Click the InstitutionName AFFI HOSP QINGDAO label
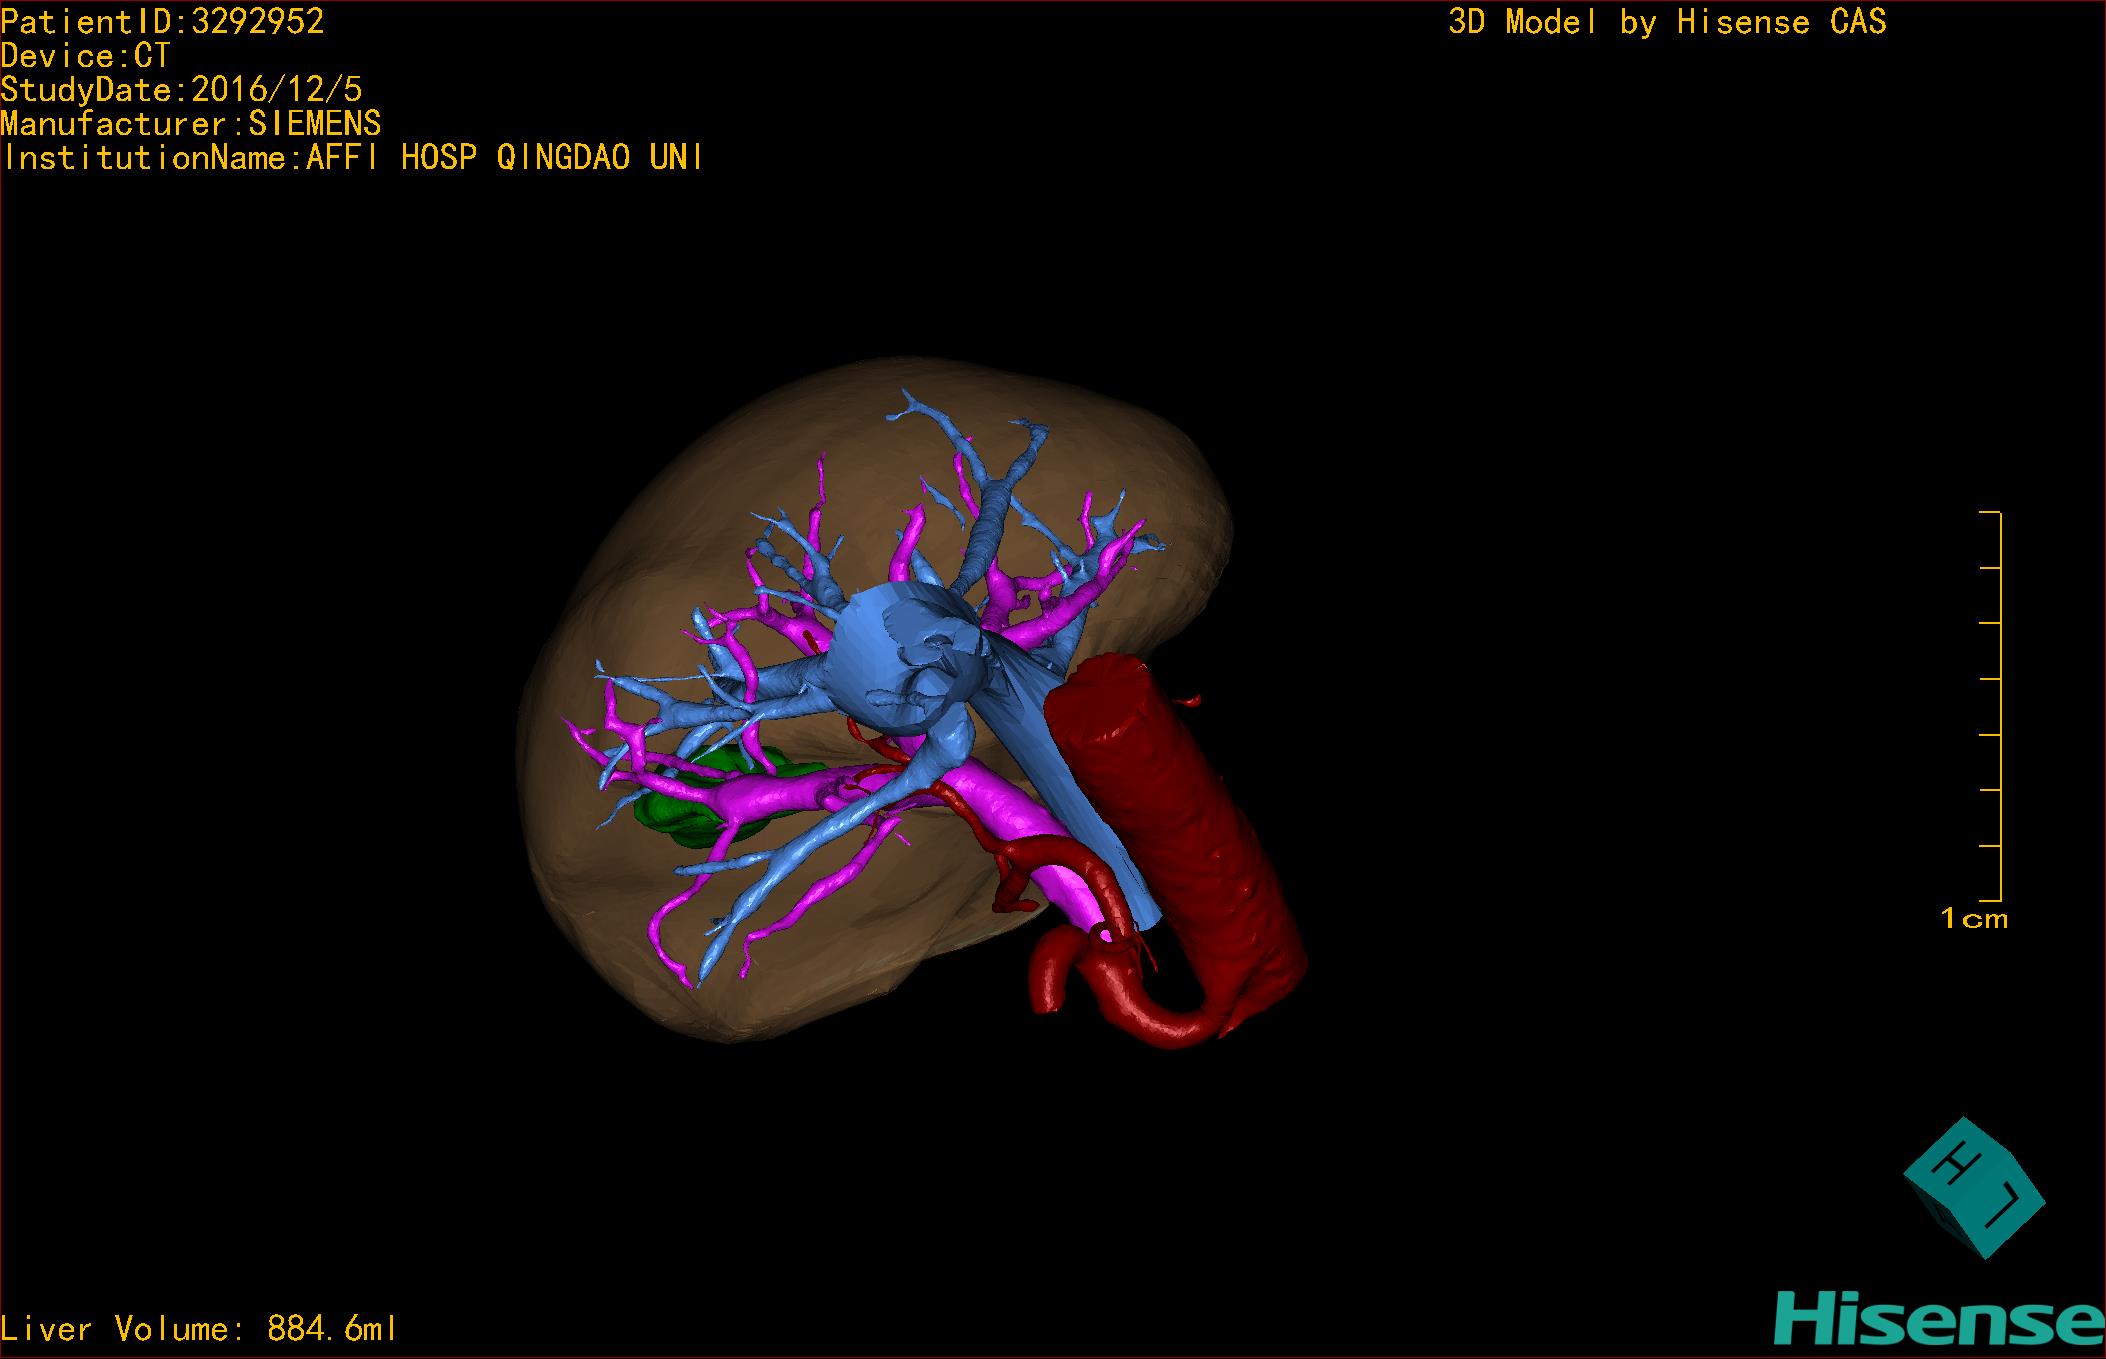Viewport: 2106px width, 1359px height. [x=351, y=158]
